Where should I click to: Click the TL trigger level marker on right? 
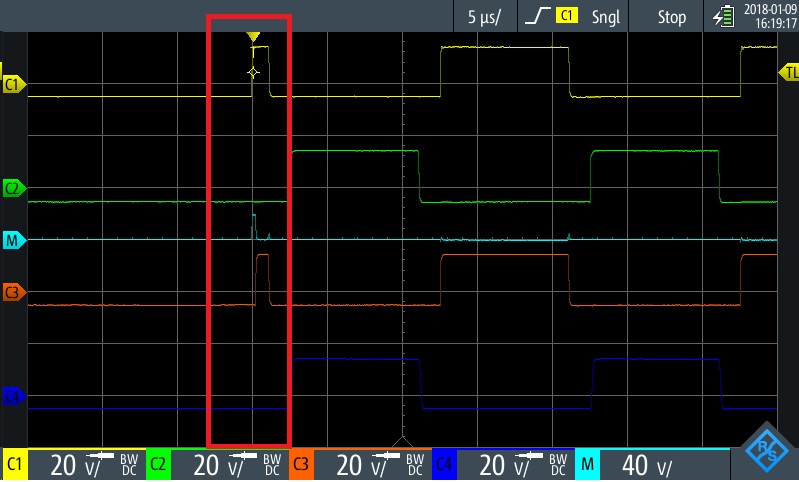coord(789,72)
